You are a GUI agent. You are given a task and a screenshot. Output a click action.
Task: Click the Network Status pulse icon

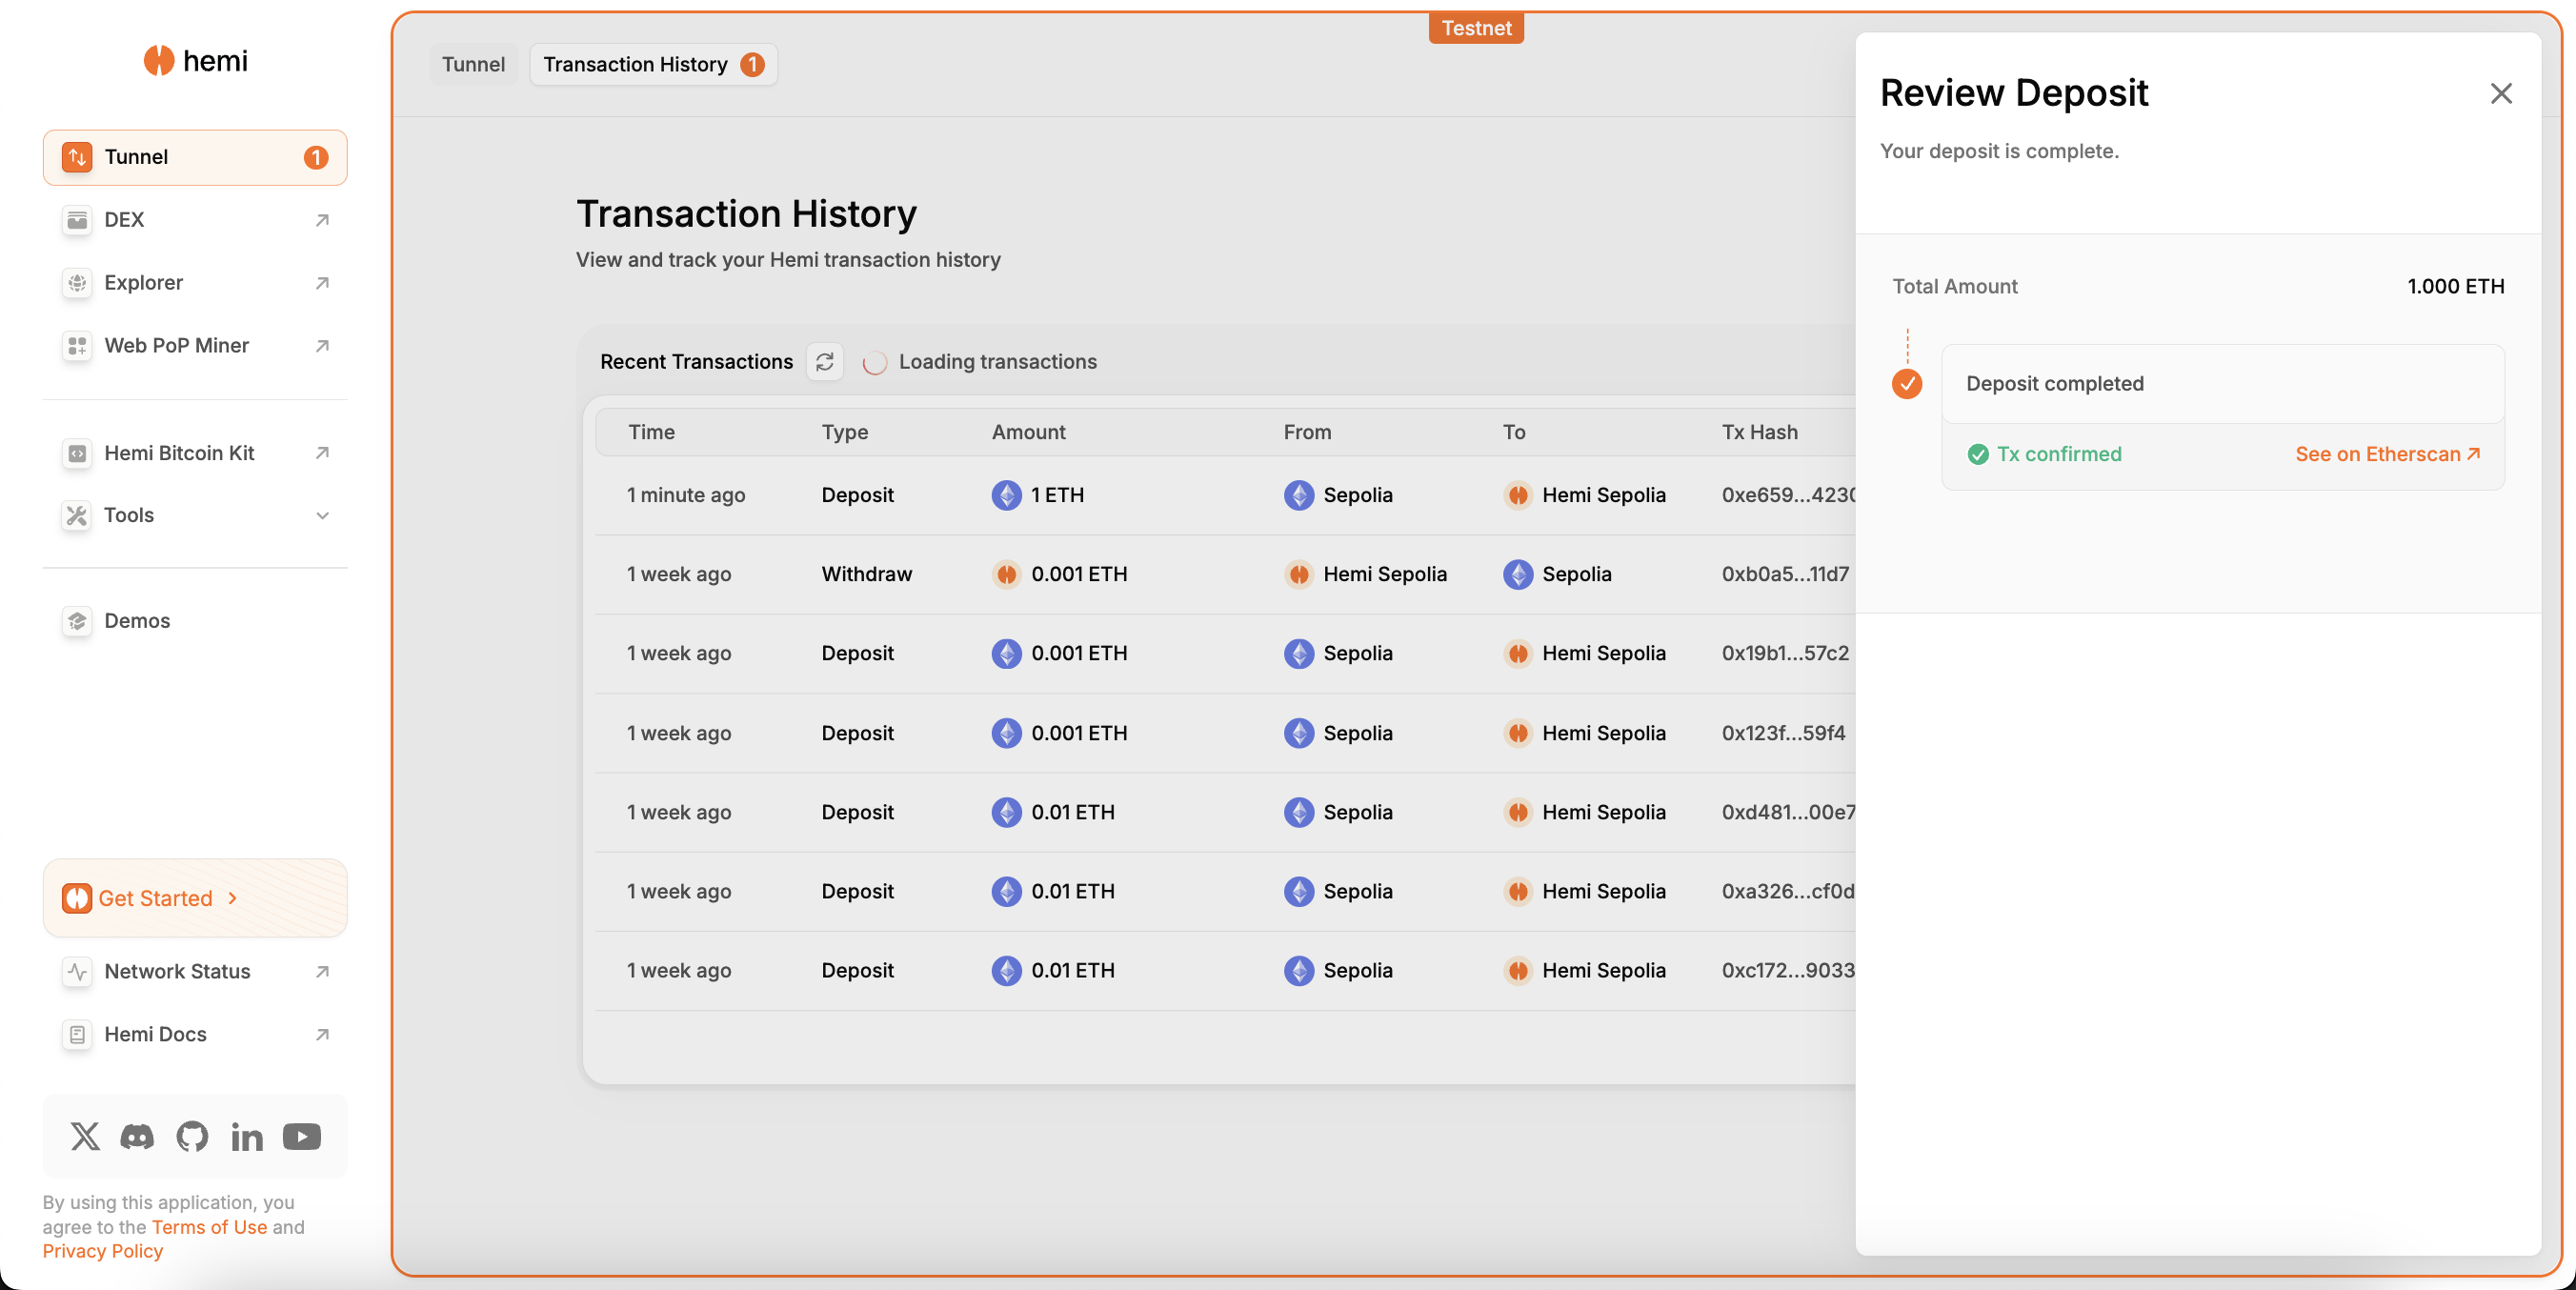coord(77,971)
